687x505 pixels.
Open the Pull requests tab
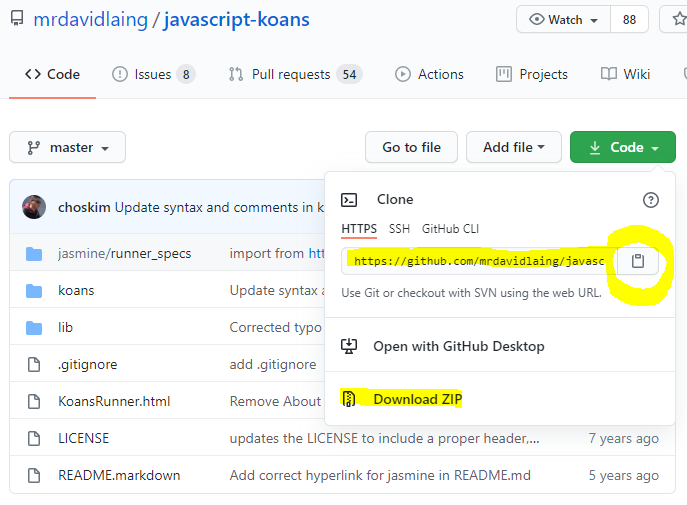pos(295,74)
